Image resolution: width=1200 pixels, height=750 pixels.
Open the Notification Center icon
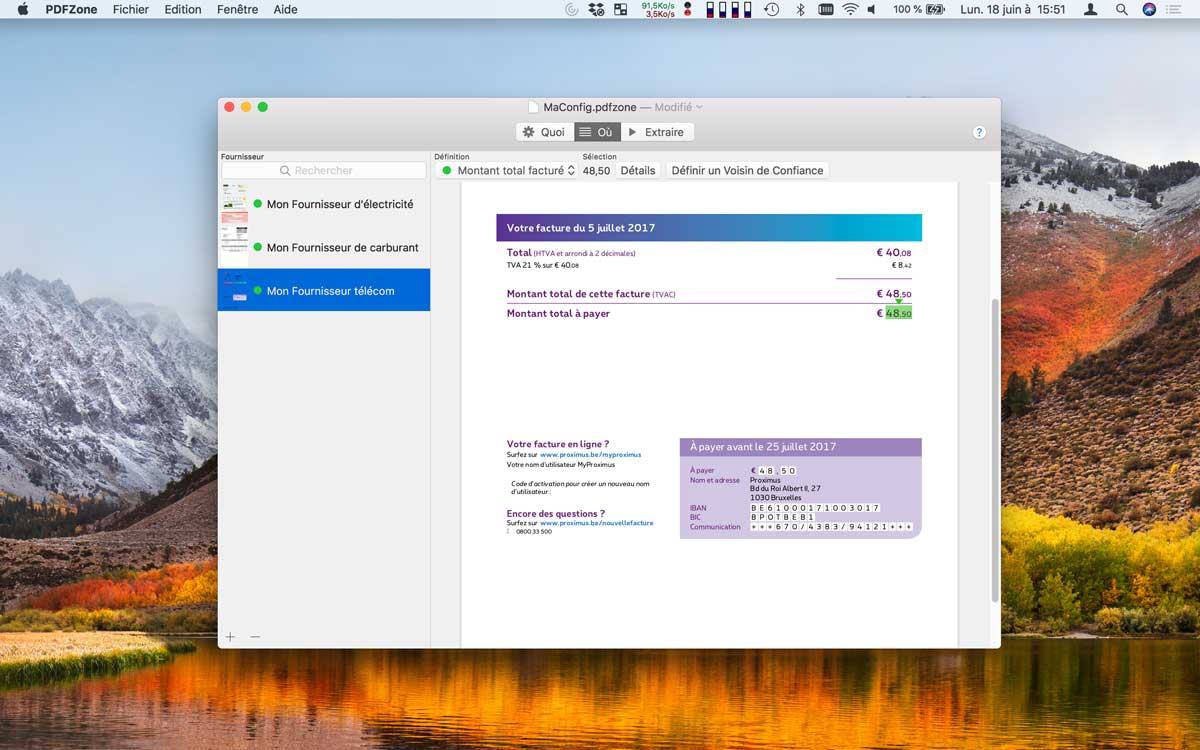click(1174, 9)
